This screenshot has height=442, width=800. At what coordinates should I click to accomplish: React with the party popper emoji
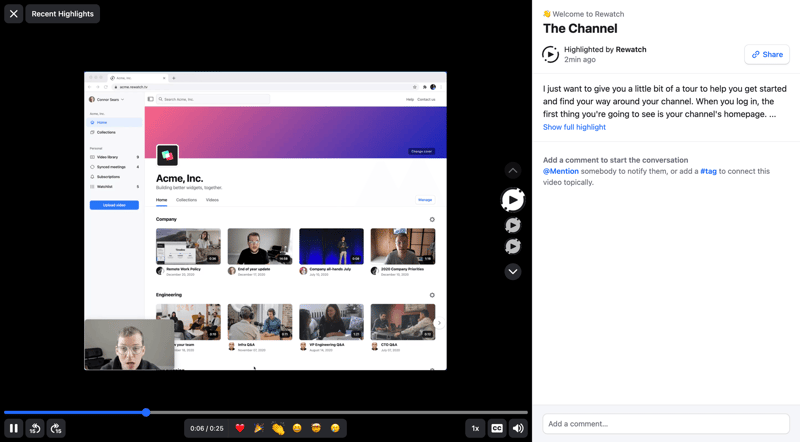tap(259, 428)
